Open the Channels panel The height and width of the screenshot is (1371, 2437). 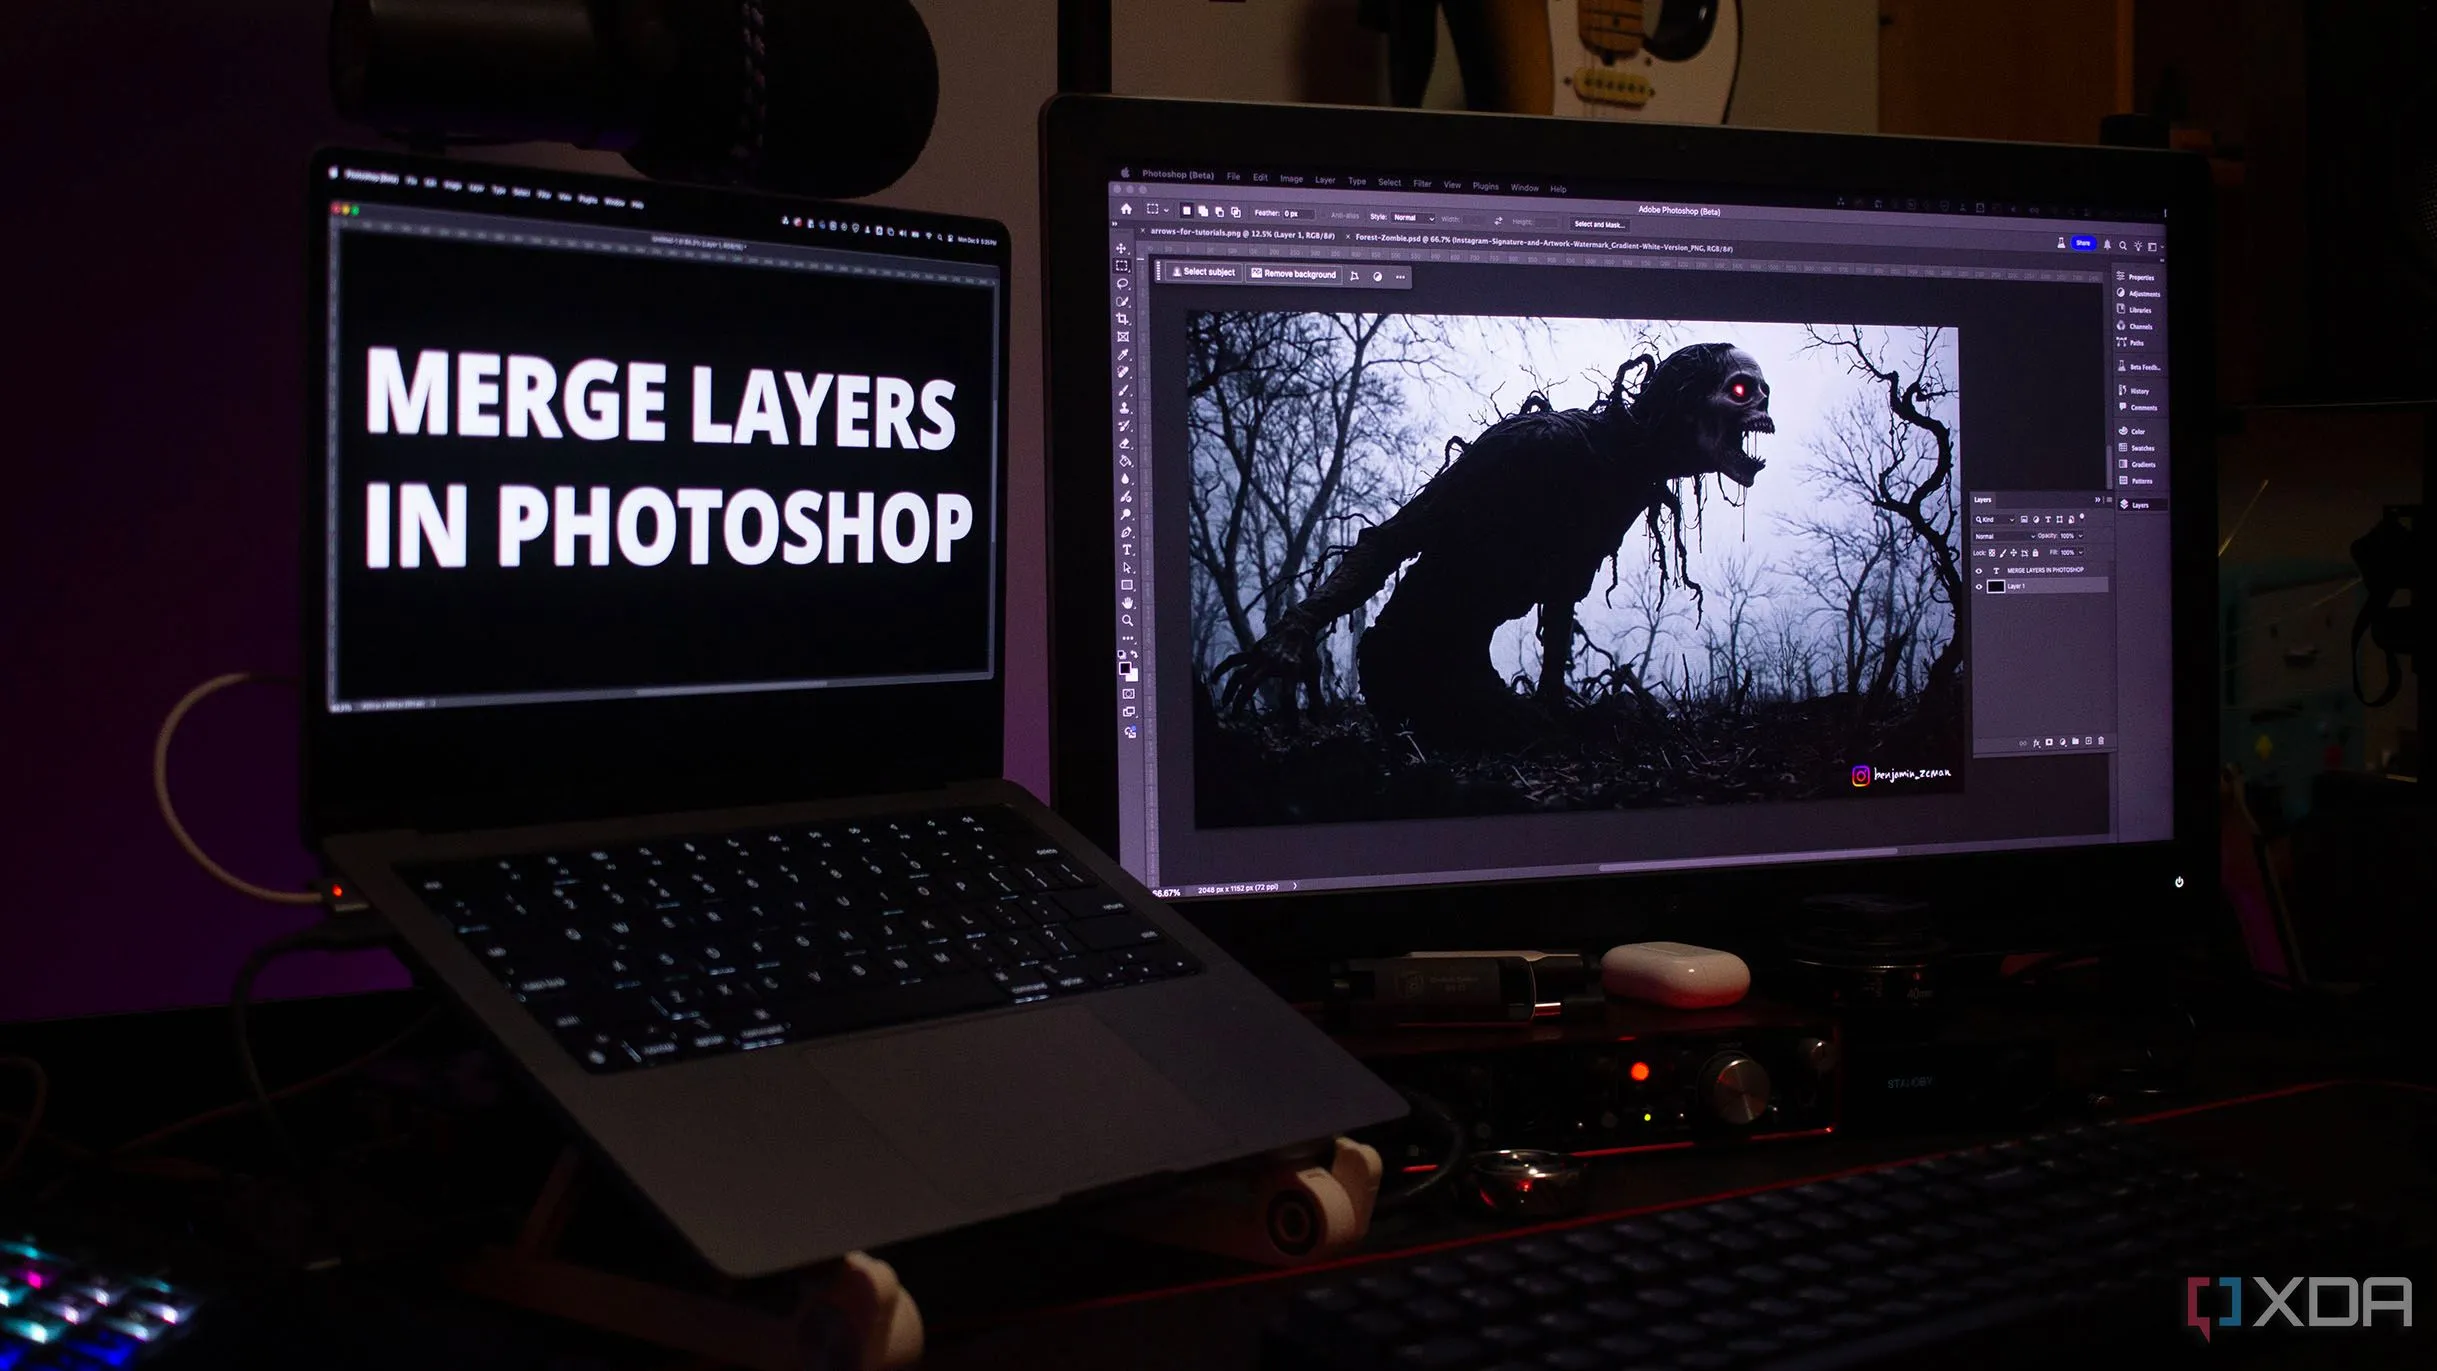(x=2142, y=325)
